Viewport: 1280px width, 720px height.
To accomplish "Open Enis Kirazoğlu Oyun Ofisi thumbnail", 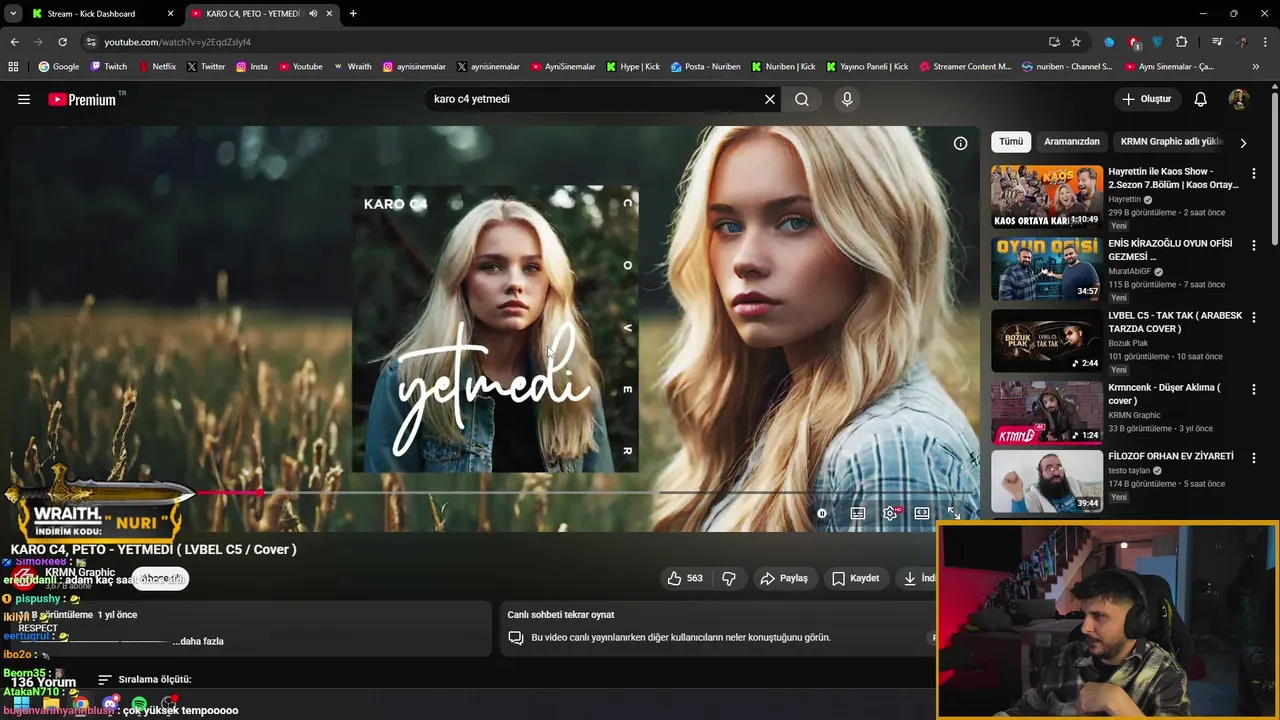I will [x=1047, y=269].
